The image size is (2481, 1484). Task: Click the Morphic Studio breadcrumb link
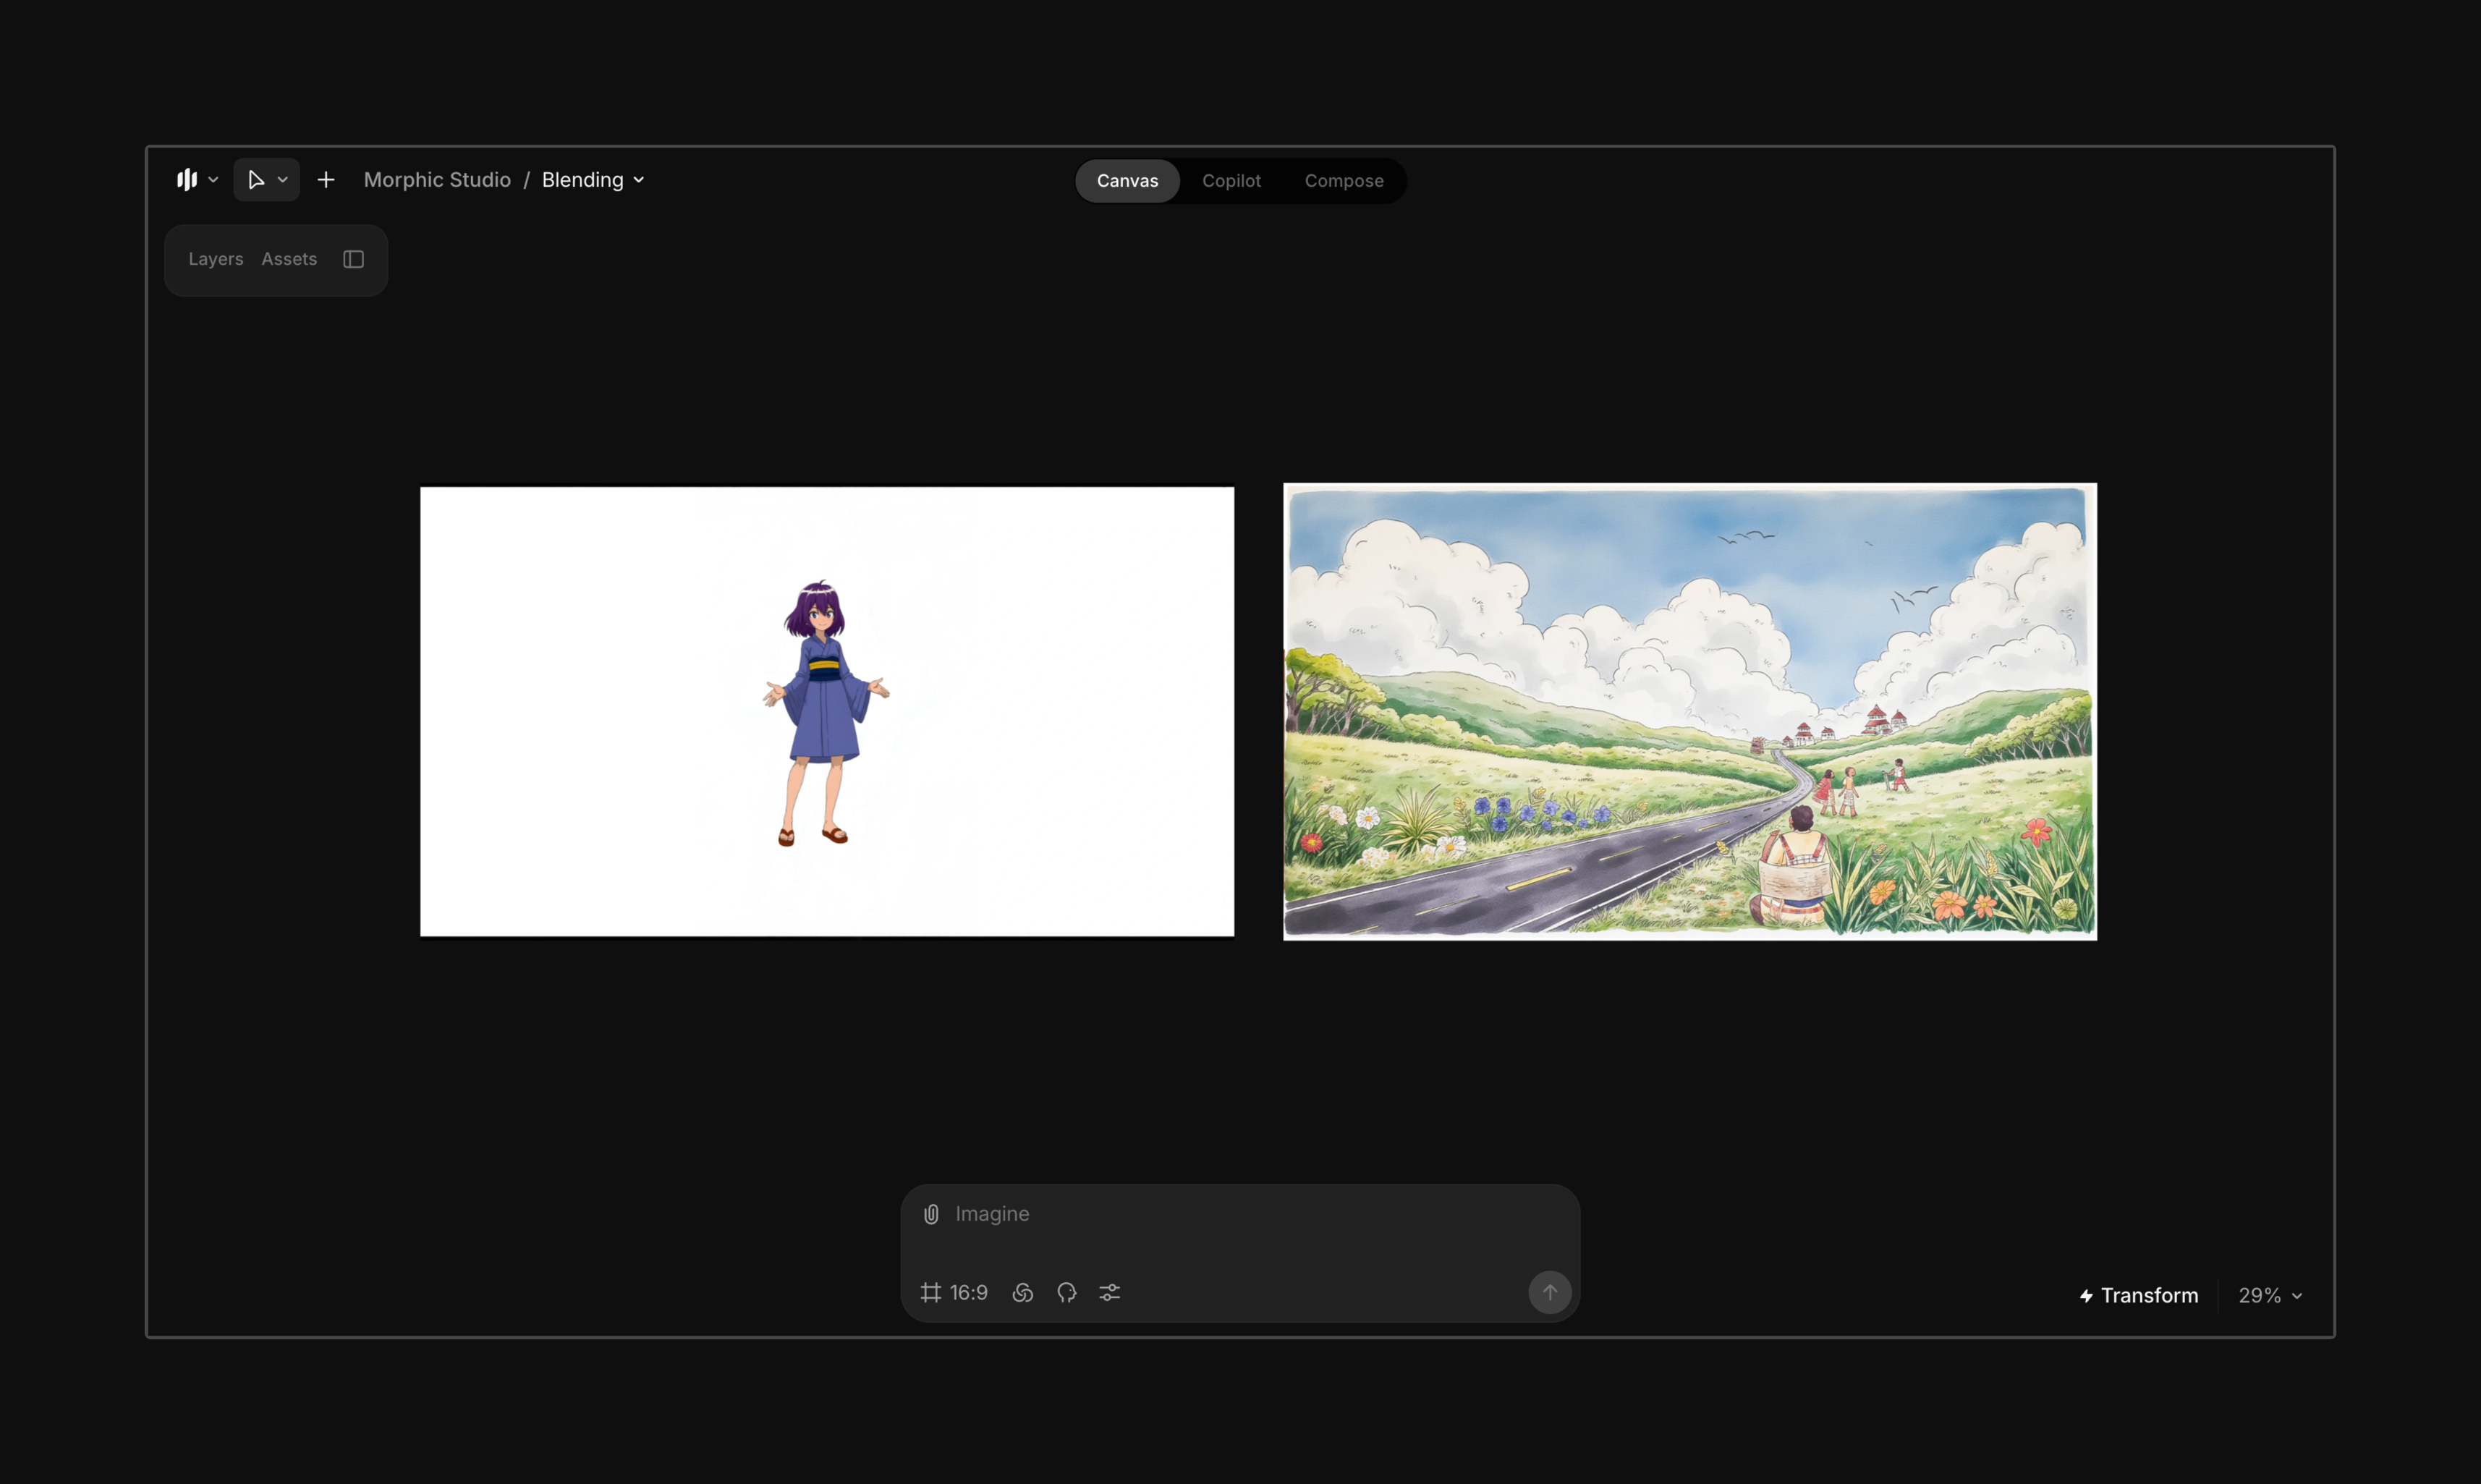(x=437, y=180)
